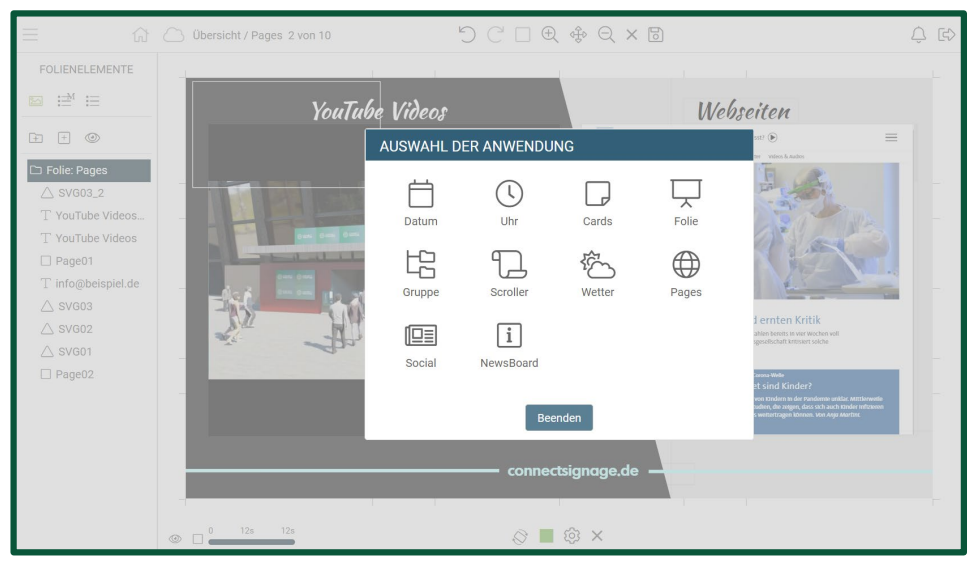Choose the Uhr clock application
This screenshot has height=565, width=975.
(x=509, y=194)
